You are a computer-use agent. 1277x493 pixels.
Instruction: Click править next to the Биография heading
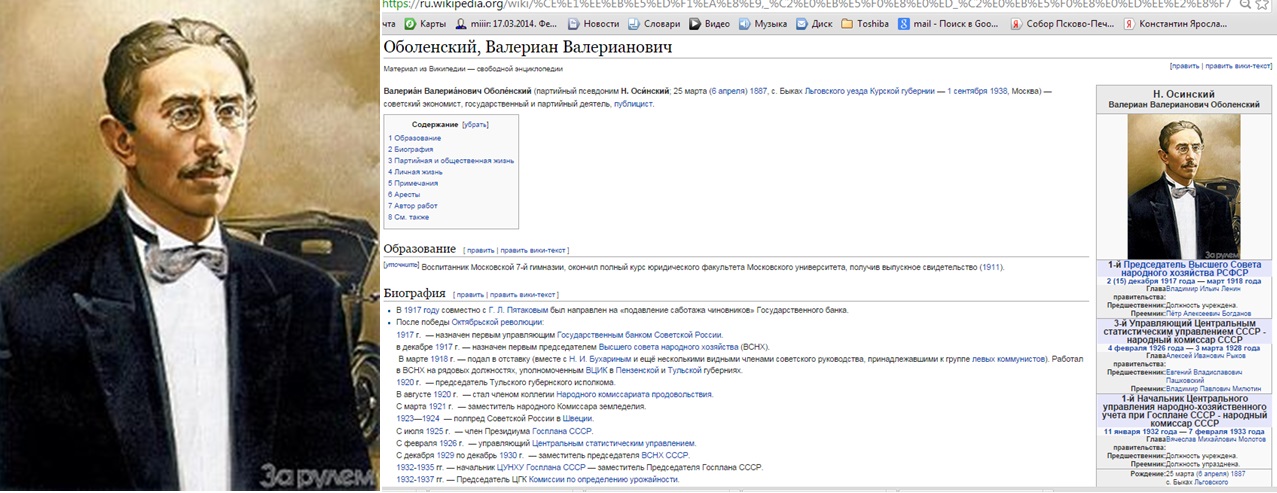(470, 295)
